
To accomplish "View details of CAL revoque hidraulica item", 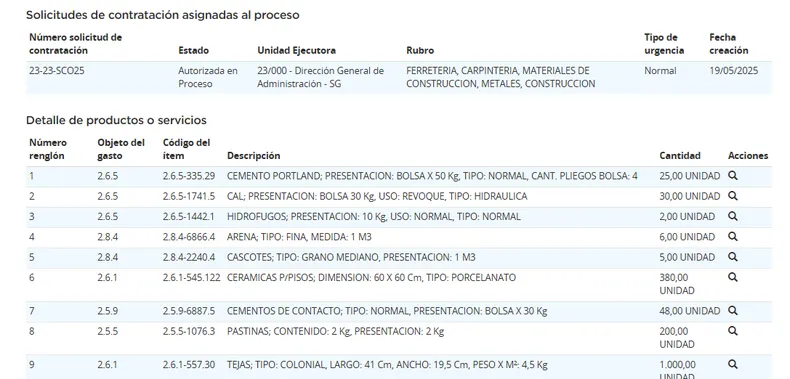I will pyautogui.click(x=733, y=196).
